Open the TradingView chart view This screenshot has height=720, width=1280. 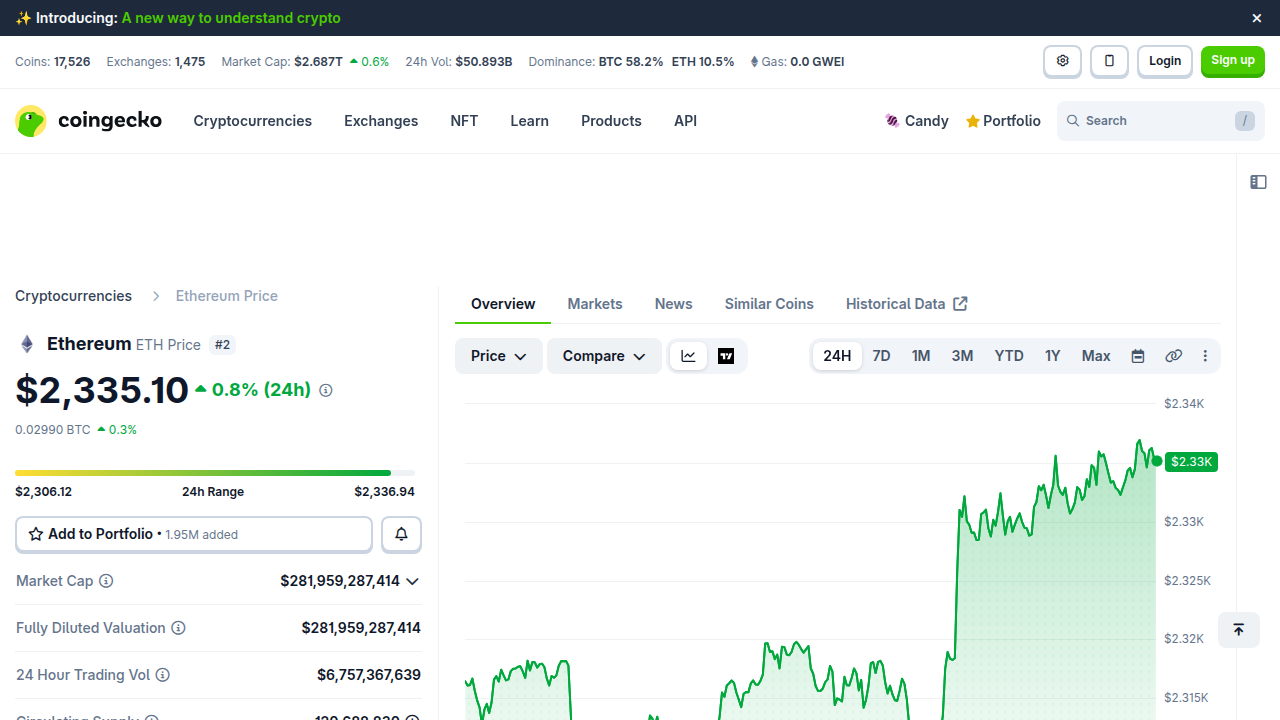click(x=726, y=355)
